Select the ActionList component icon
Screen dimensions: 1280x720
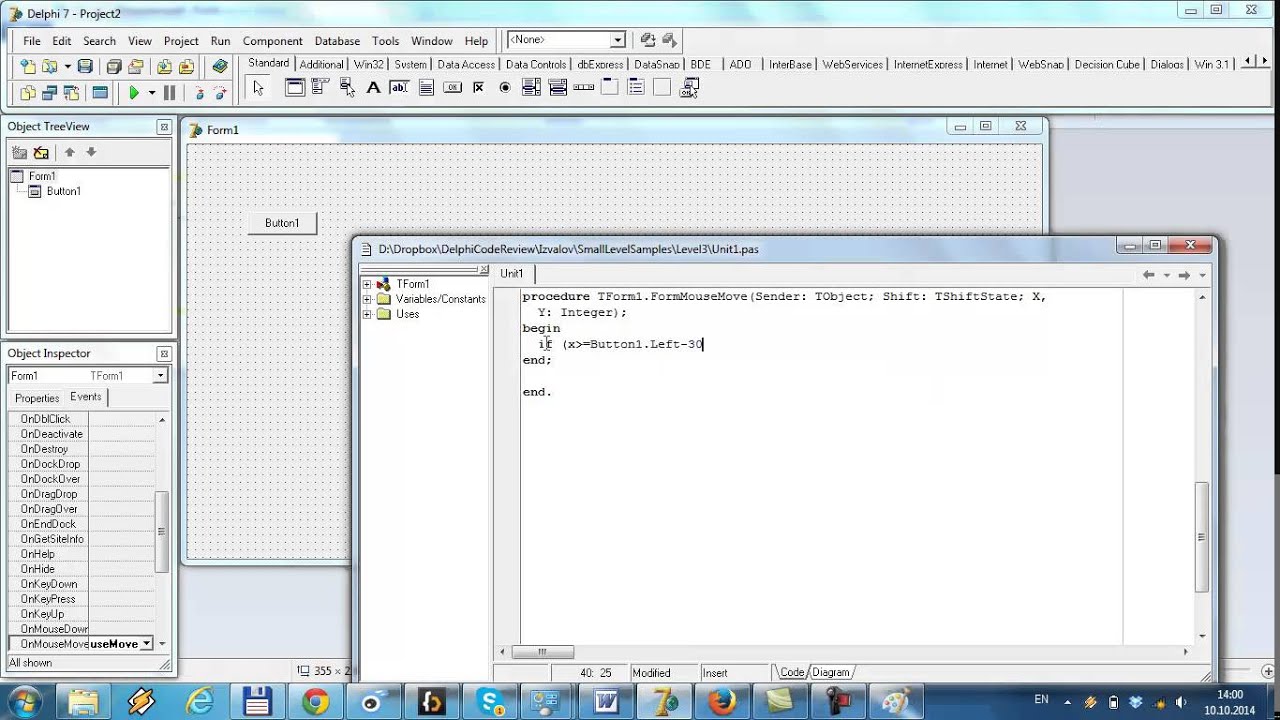(688, 88)
